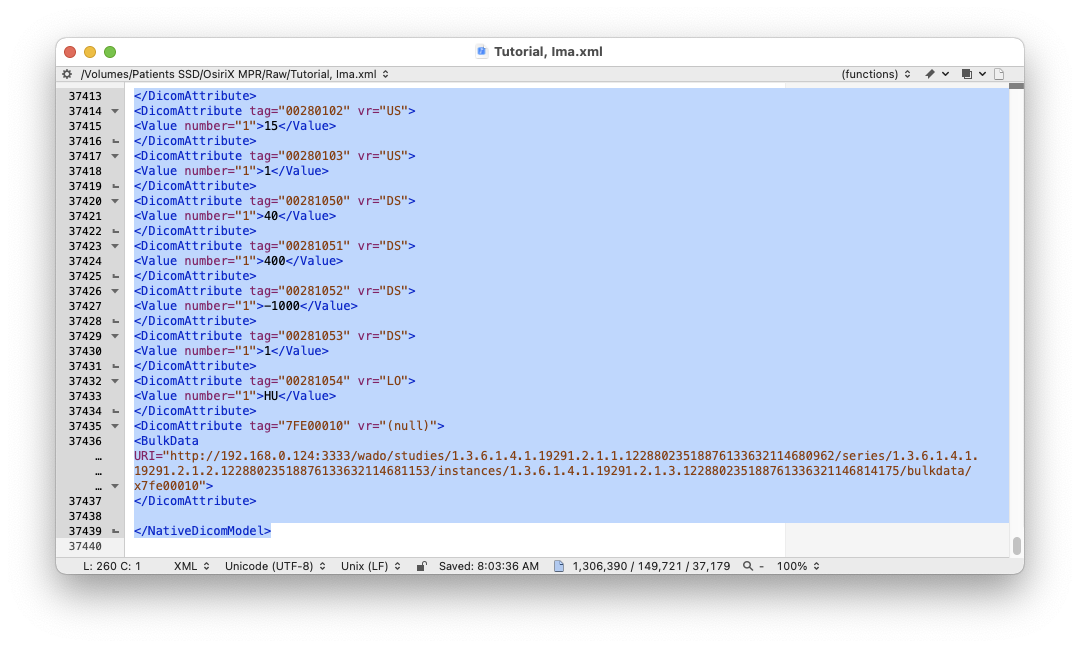Viewport: 1080px width, 648px height.
Task: Click fold end marker at line 37439
Action: point(115,531)
